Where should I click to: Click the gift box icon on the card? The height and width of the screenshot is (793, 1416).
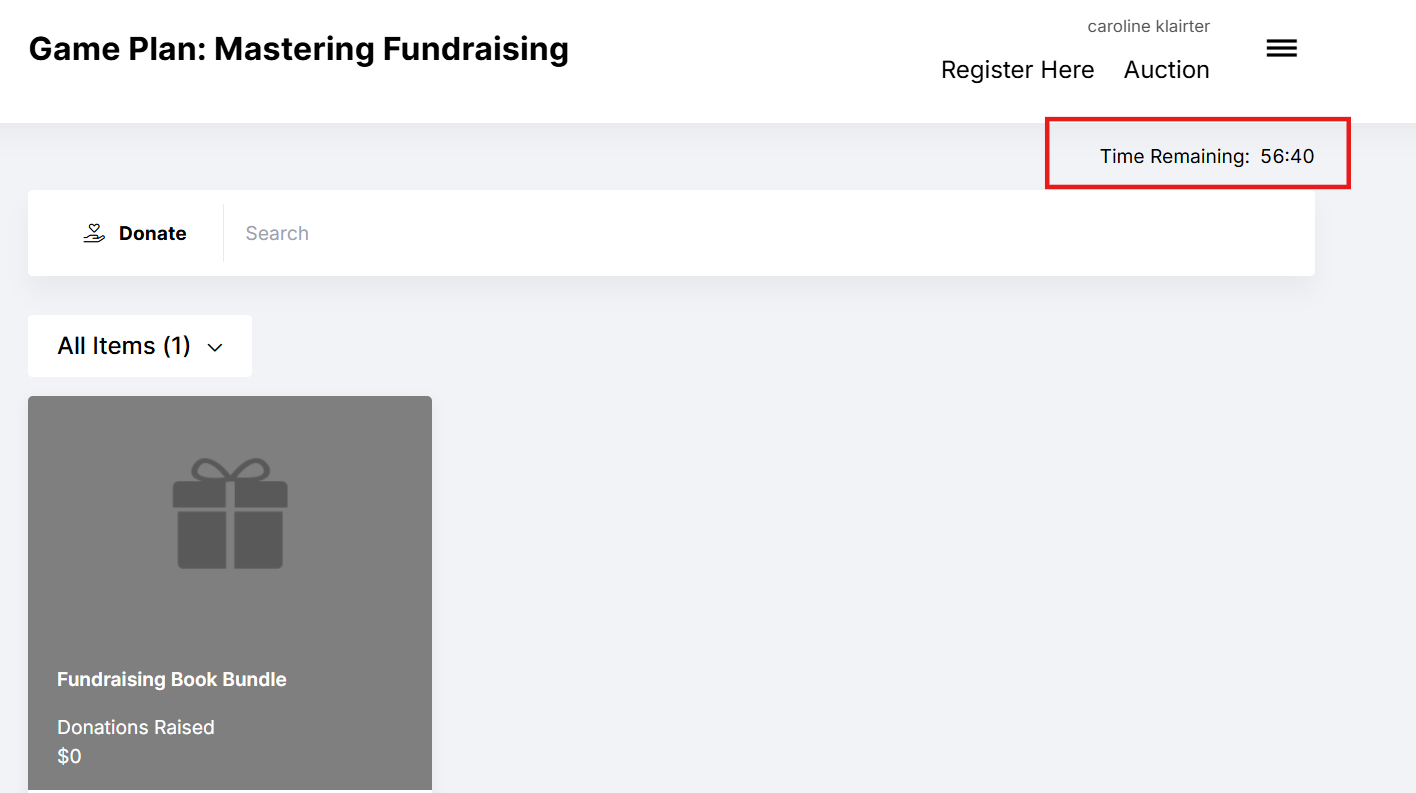coord(230,514)
